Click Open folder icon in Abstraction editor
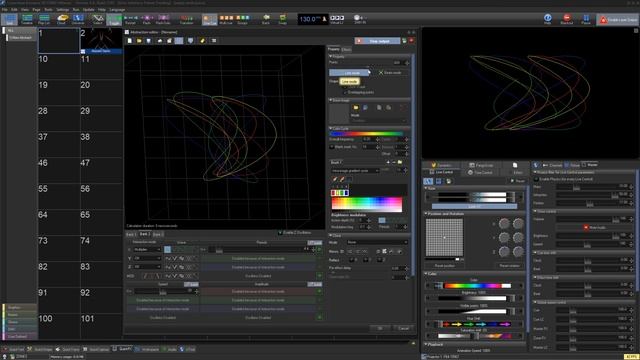Viewport: 640px width, 360px height. point(139,41)
